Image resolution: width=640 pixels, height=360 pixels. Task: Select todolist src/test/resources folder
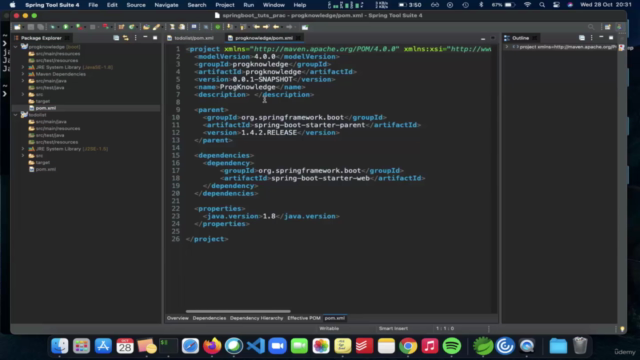click(x=56, y=142)
